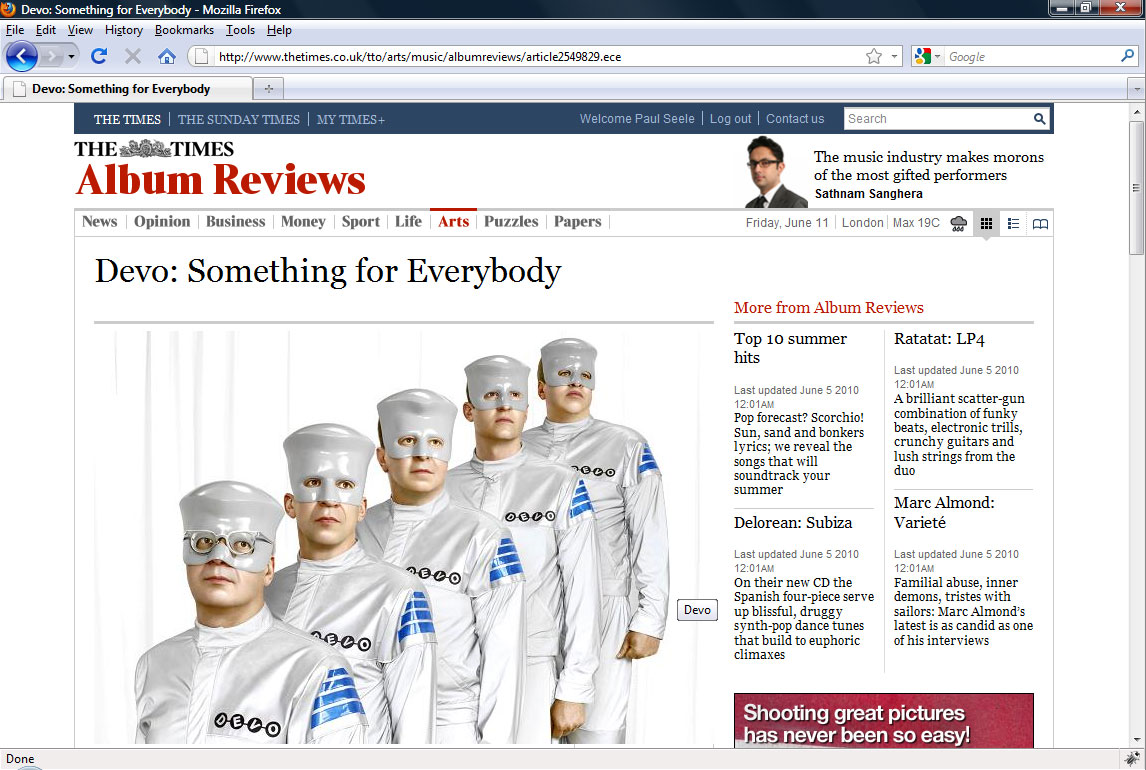Click the rain cloud weather icon
This screenshot has width=1146, height=770.
tap(958, 224)
